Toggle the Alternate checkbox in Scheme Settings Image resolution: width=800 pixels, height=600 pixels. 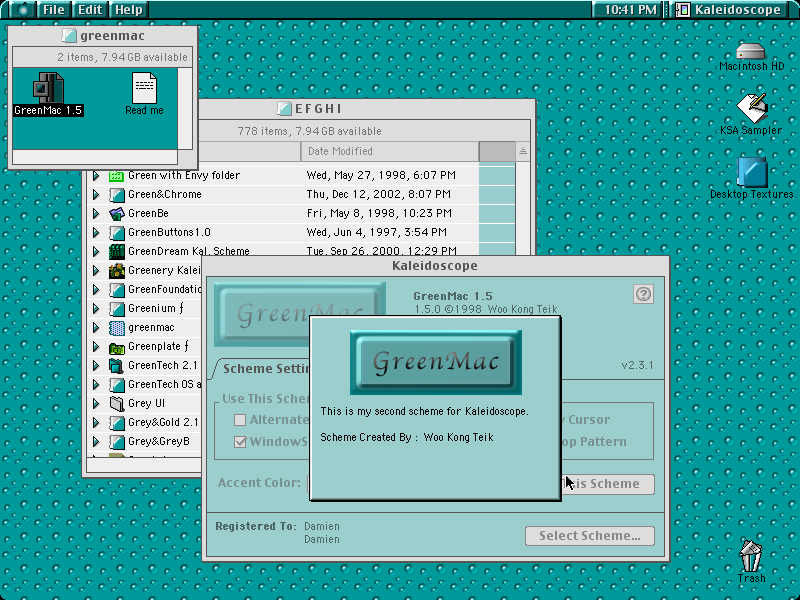pos(240,420)
